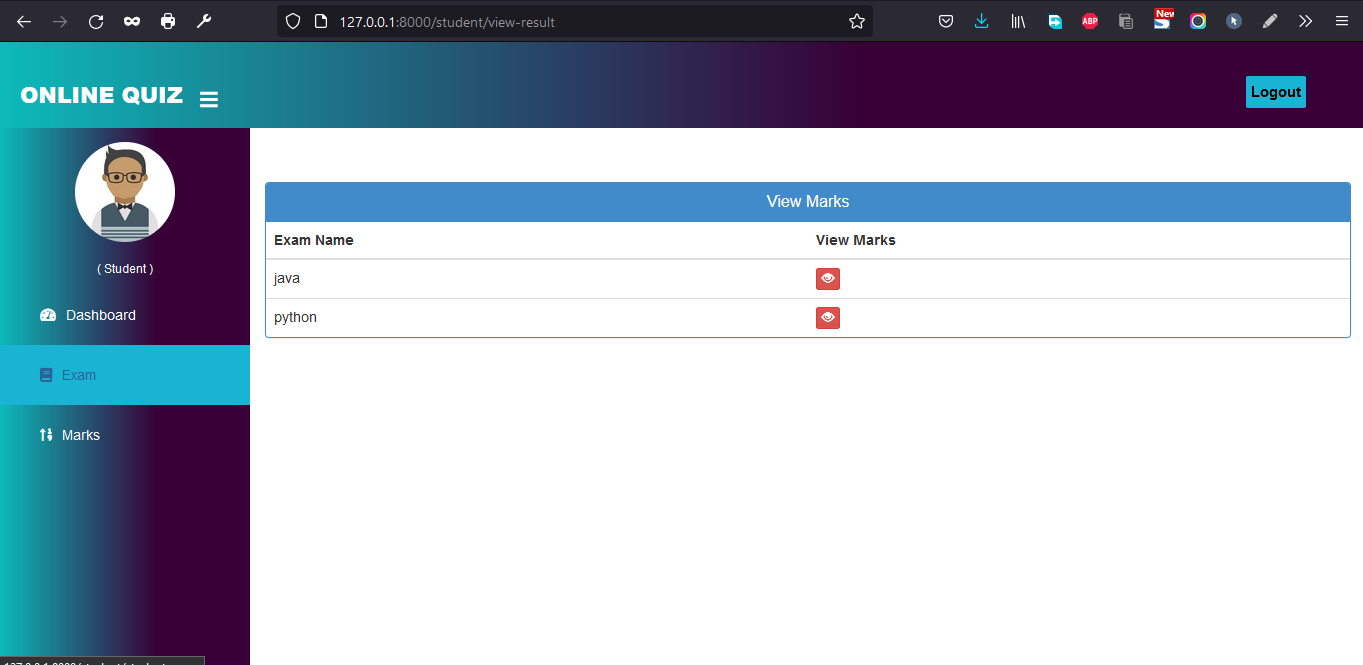Screen dimensions: 1363x665
Task: Open the browser Downloads icon
Action: [x=981, y=21]
